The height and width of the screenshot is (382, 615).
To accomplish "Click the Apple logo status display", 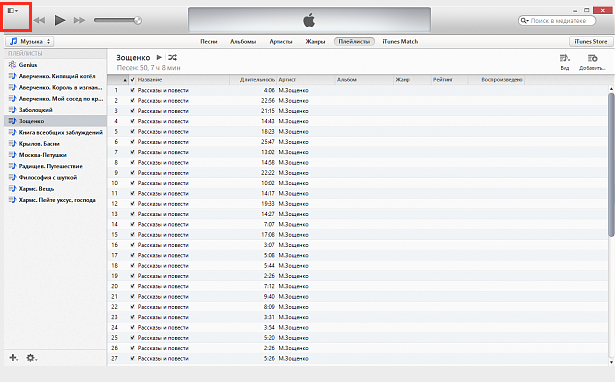I will click(x=309, y=20).
